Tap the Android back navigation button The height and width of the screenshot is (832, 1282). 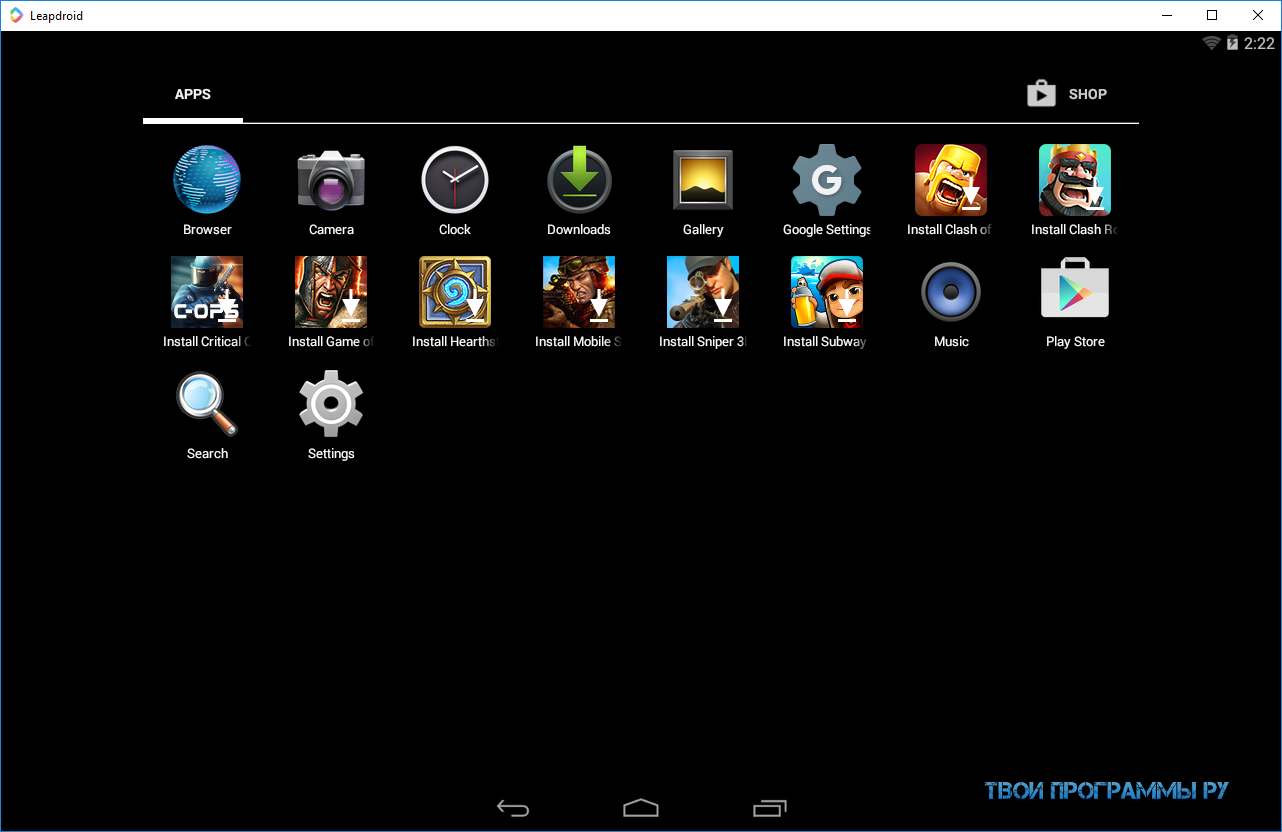[513, 808]
